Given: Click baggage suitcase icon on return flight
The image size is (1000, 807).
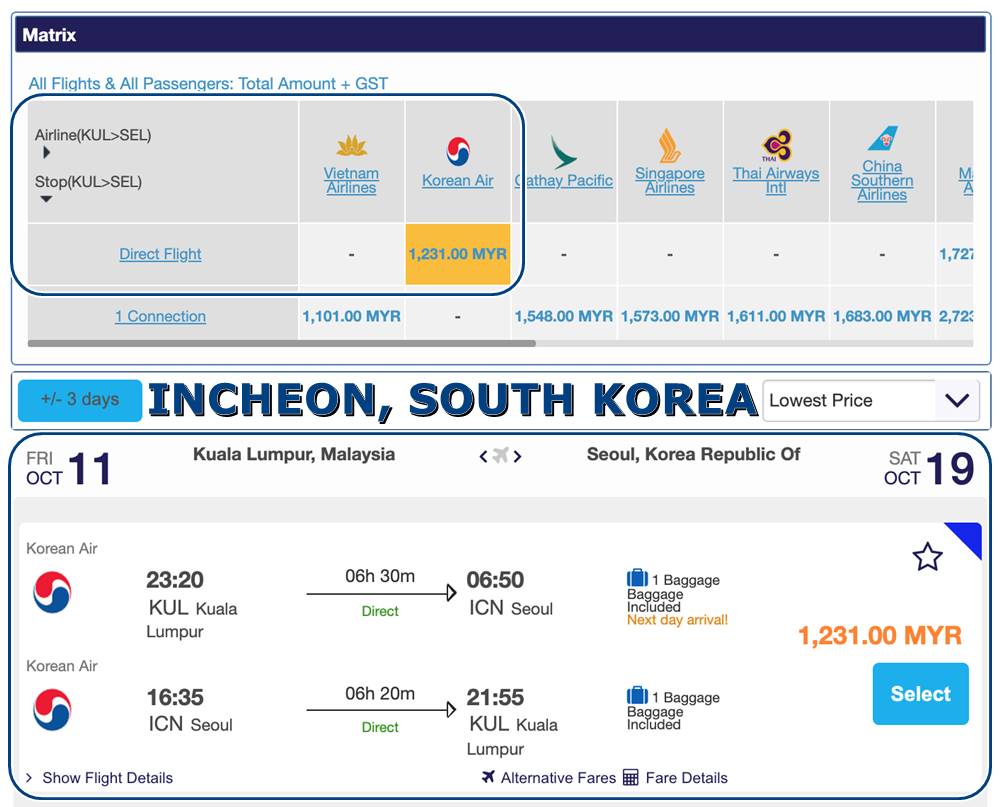Looking at the screenshot, I should (637, 695).
